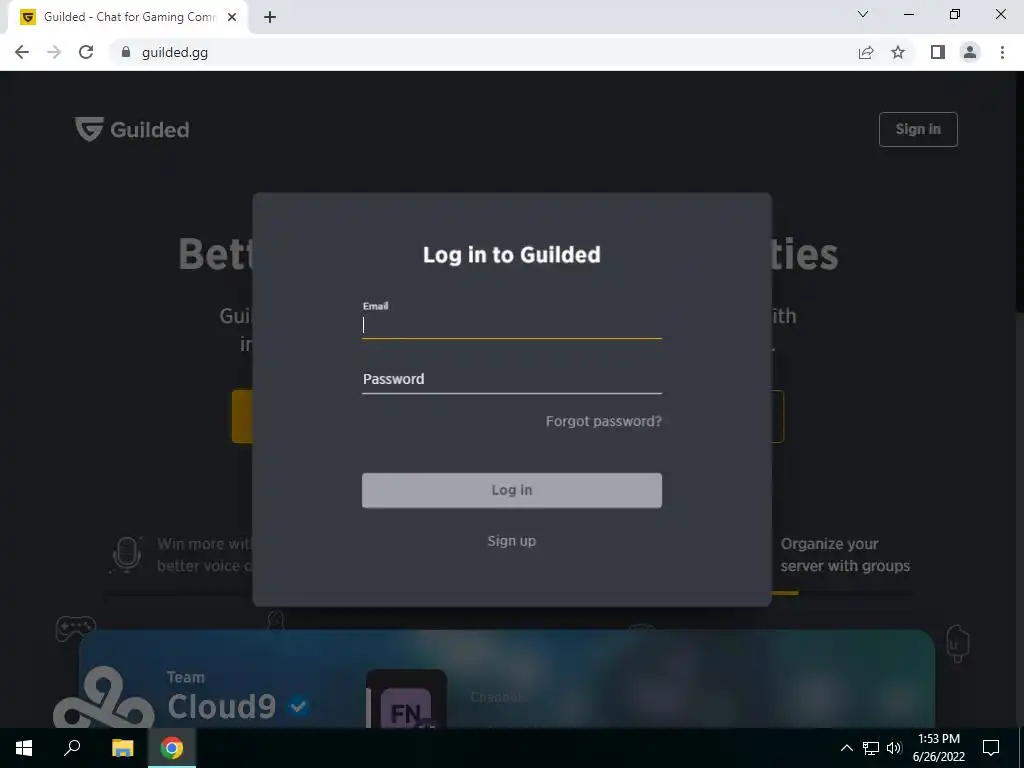Click the Sign up link
Image resolution: width=1024 pixels, height=768 pixels.
click(x=511, y=541)
